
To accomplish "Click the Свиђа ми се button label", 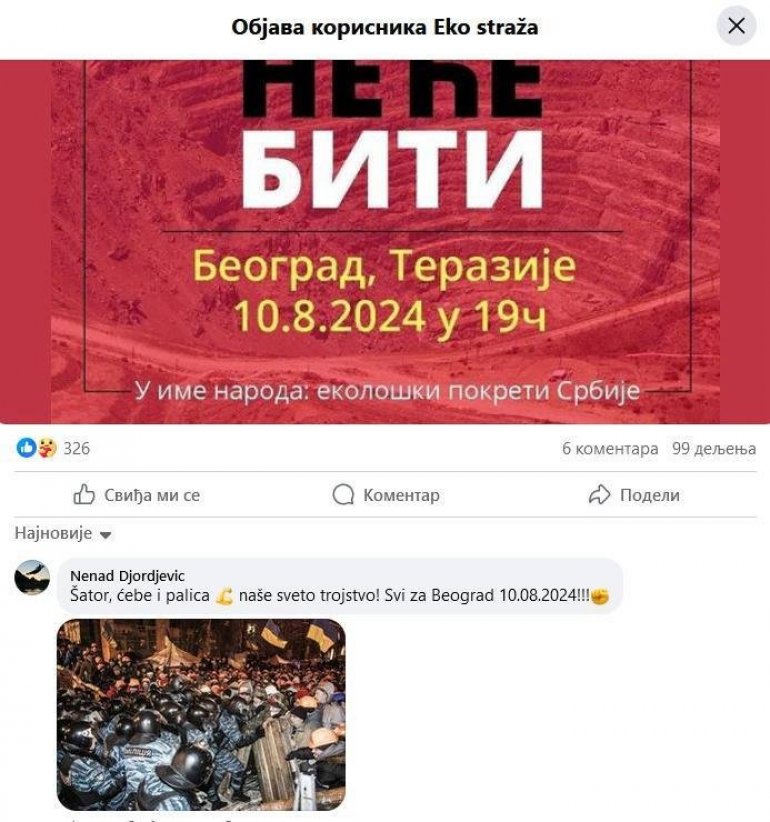I will 152,495.
